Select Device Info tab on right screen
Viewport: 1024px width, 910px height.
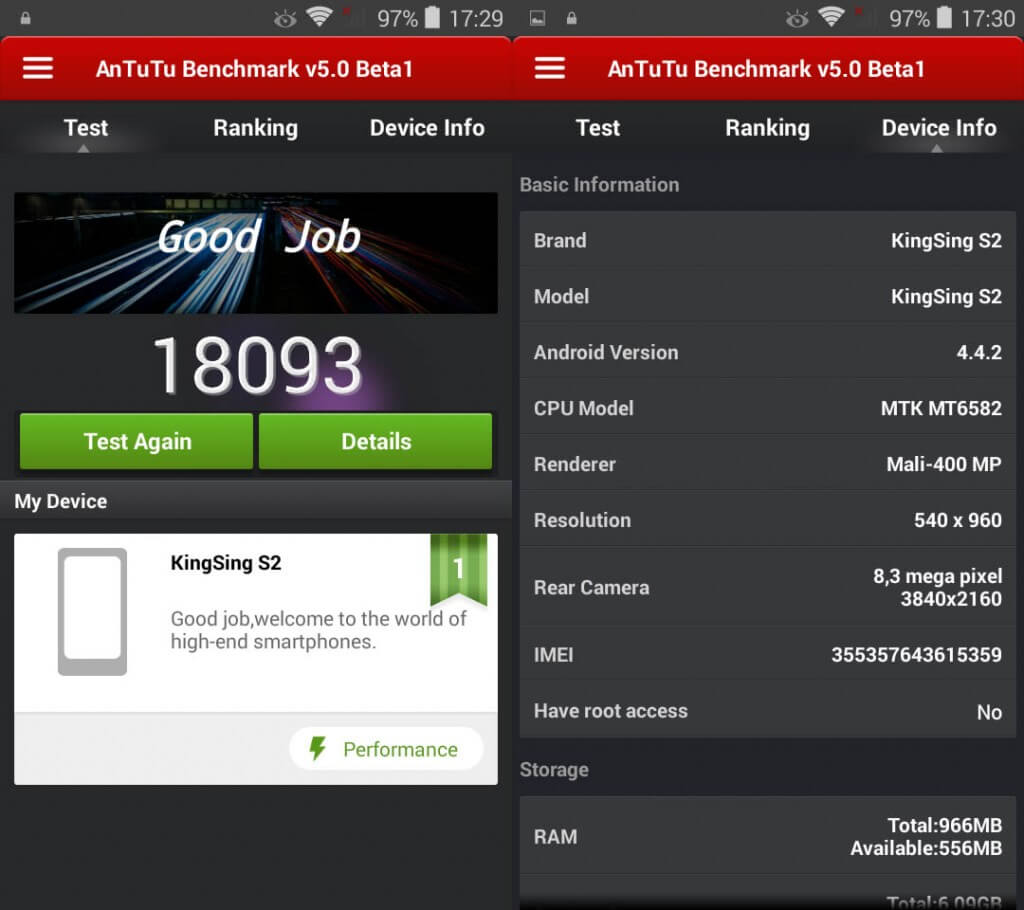point(939,128)
